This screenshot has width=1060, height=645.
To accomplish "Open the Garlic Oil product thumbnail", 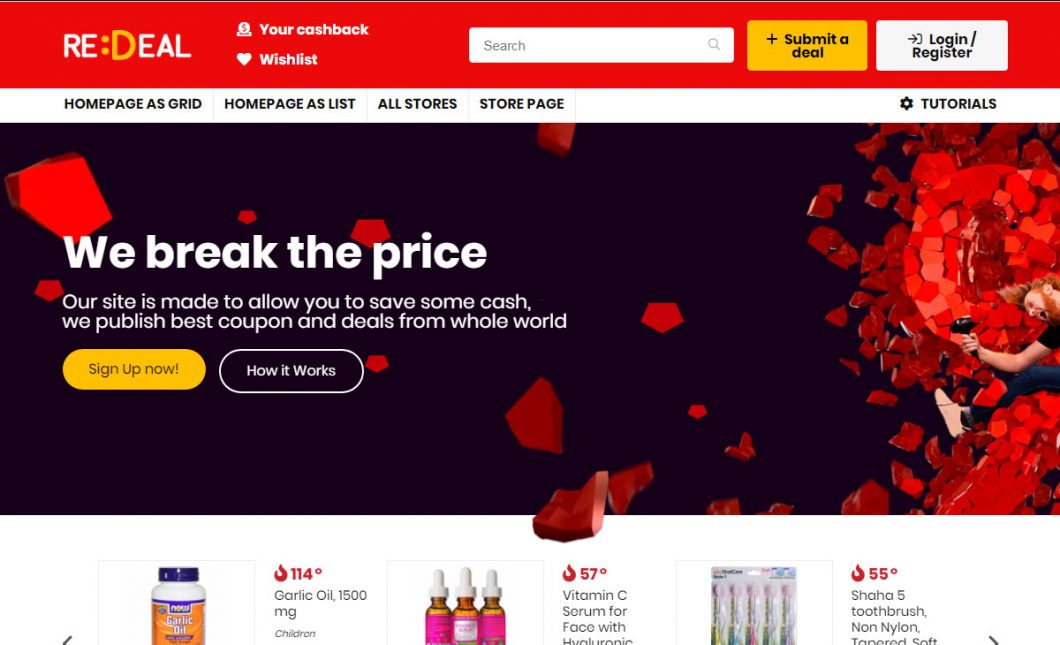I will click(176, 603).
